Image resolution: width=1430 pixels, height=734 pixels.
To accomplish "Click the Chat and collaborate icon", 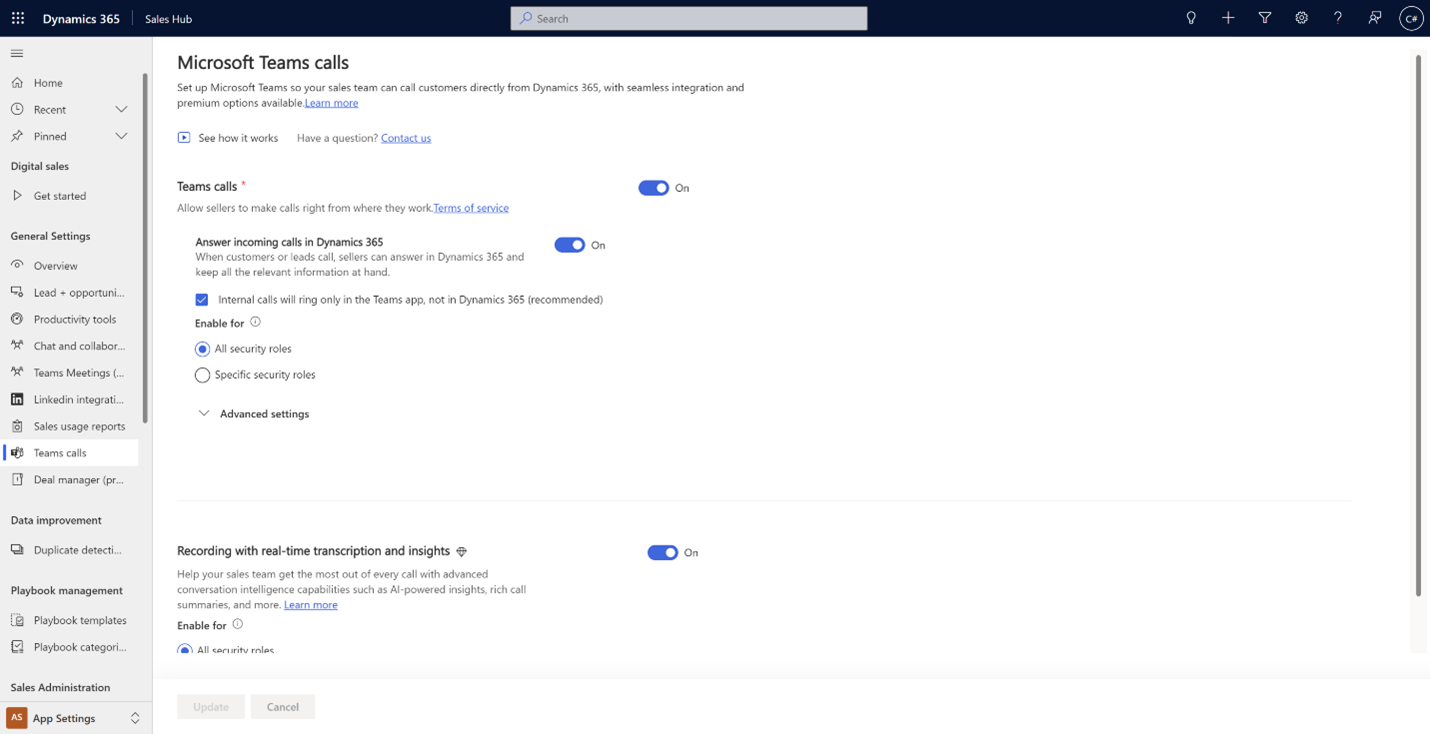I will tap(17, 345).
